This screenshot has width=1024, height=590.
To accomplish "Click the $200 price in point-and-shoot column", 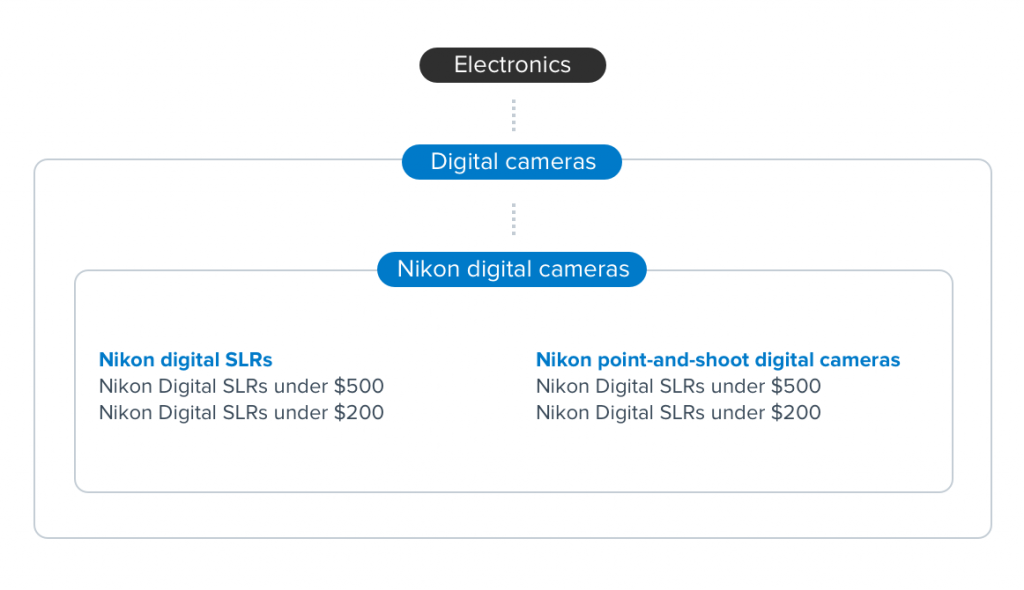I will (795, 412).
